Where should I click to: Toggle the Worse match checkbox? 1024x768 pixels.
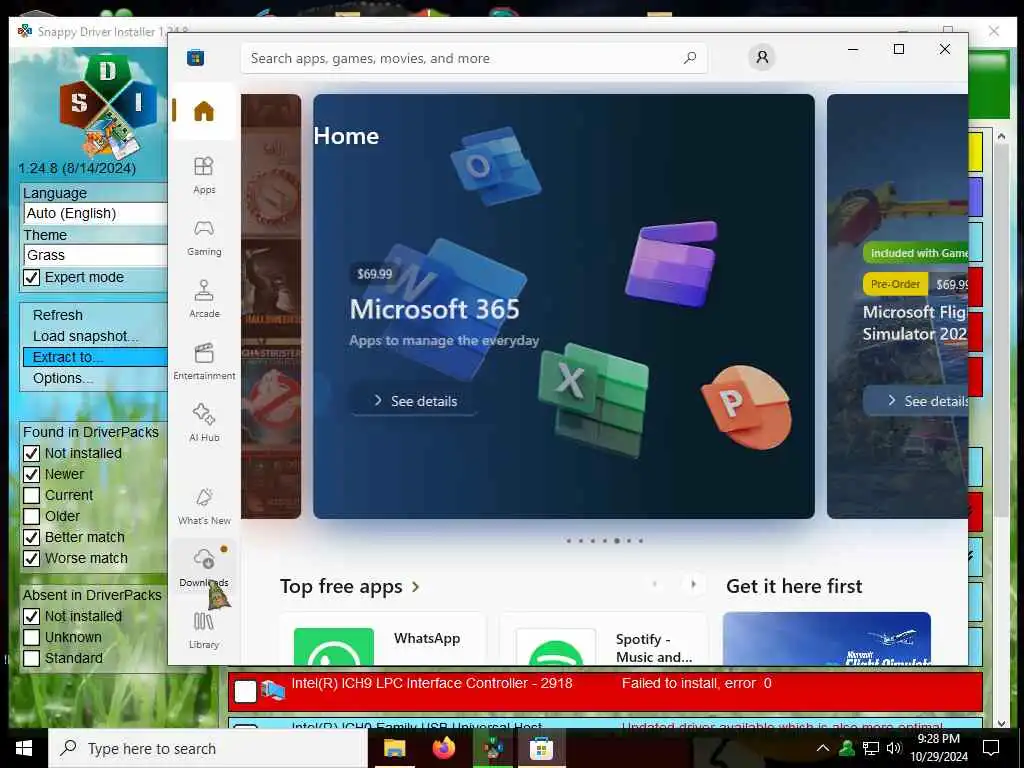31,558
